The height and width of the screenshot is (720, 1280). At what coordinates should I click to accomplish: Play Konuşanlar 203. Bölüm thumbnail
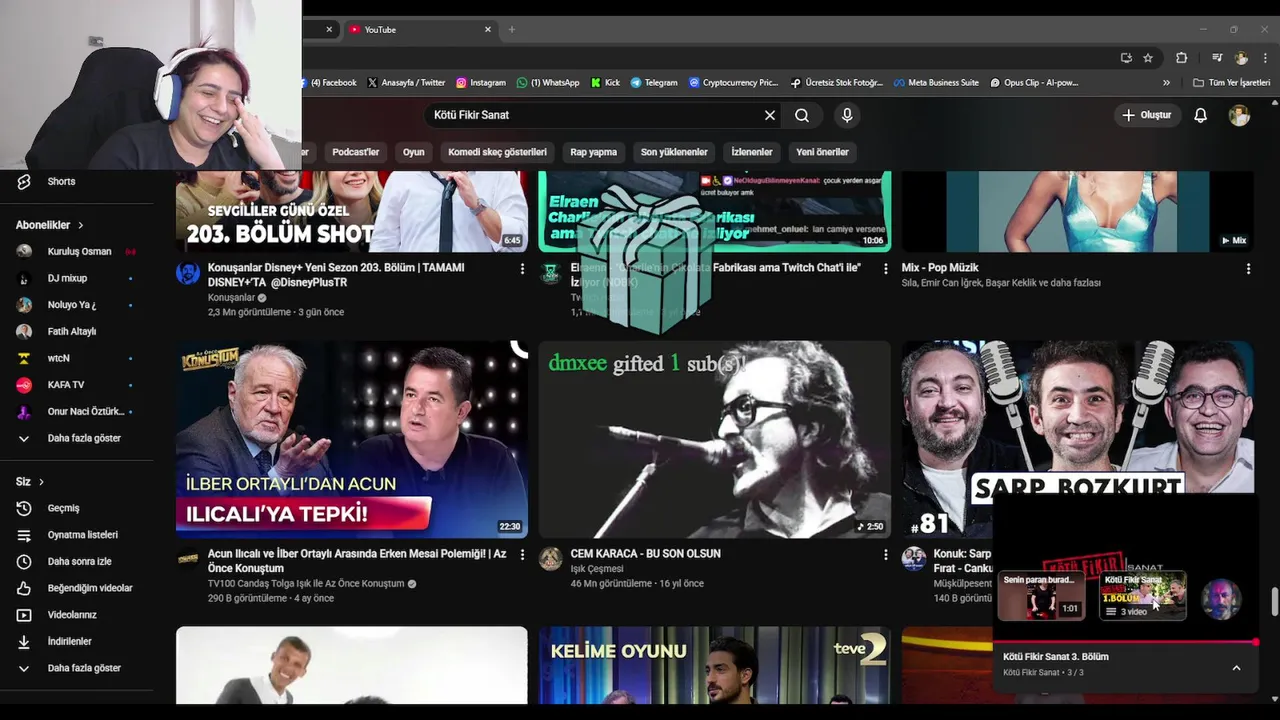tap(352, 211)
